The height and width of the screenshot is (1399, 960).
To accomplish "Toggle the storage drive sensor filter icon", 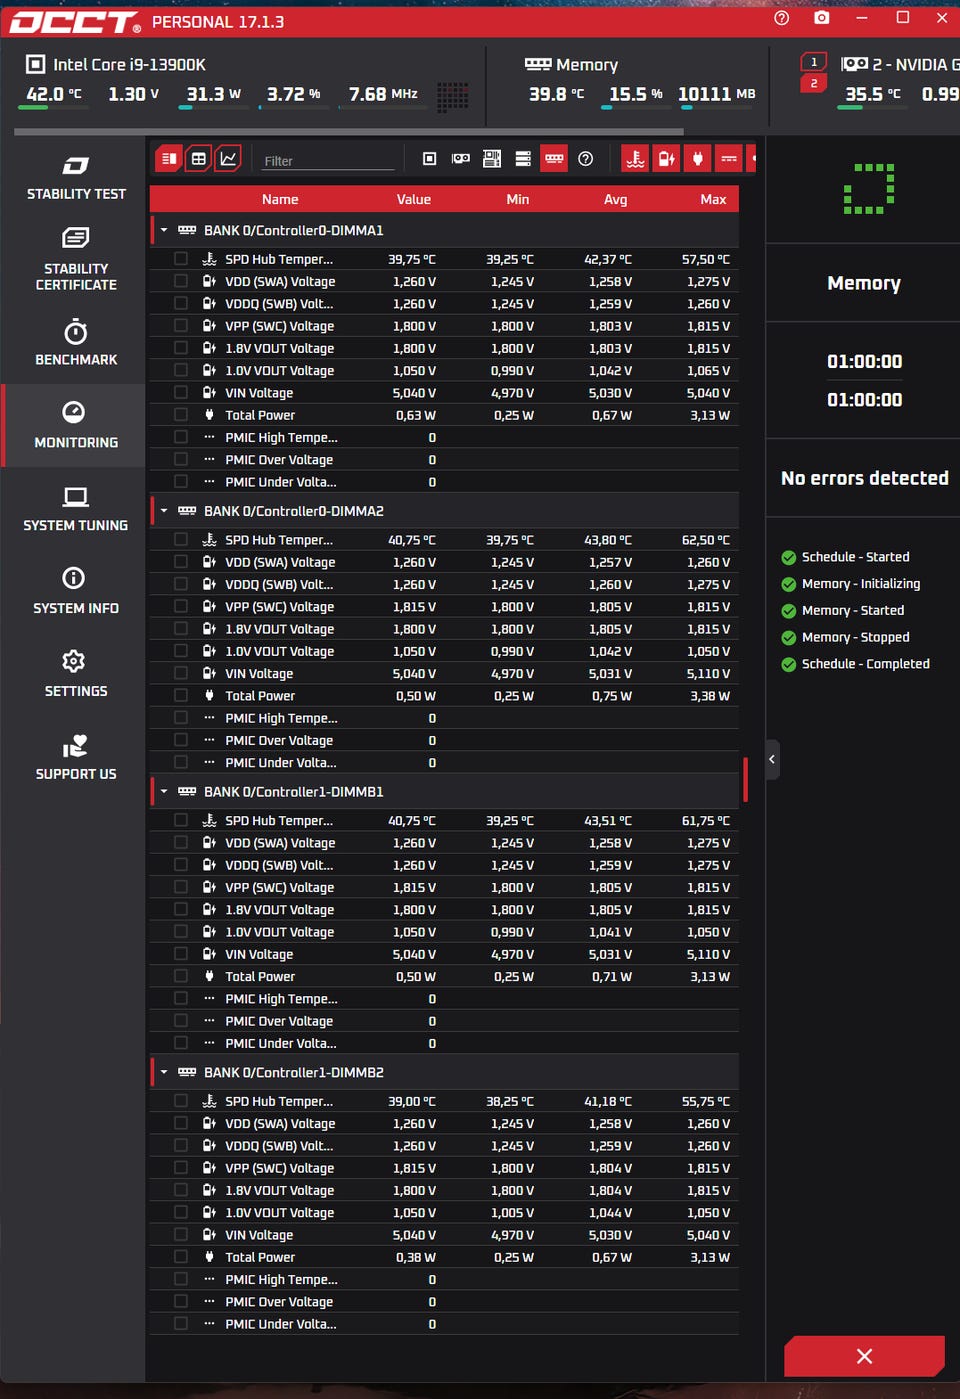I will (x=523, y=158).
